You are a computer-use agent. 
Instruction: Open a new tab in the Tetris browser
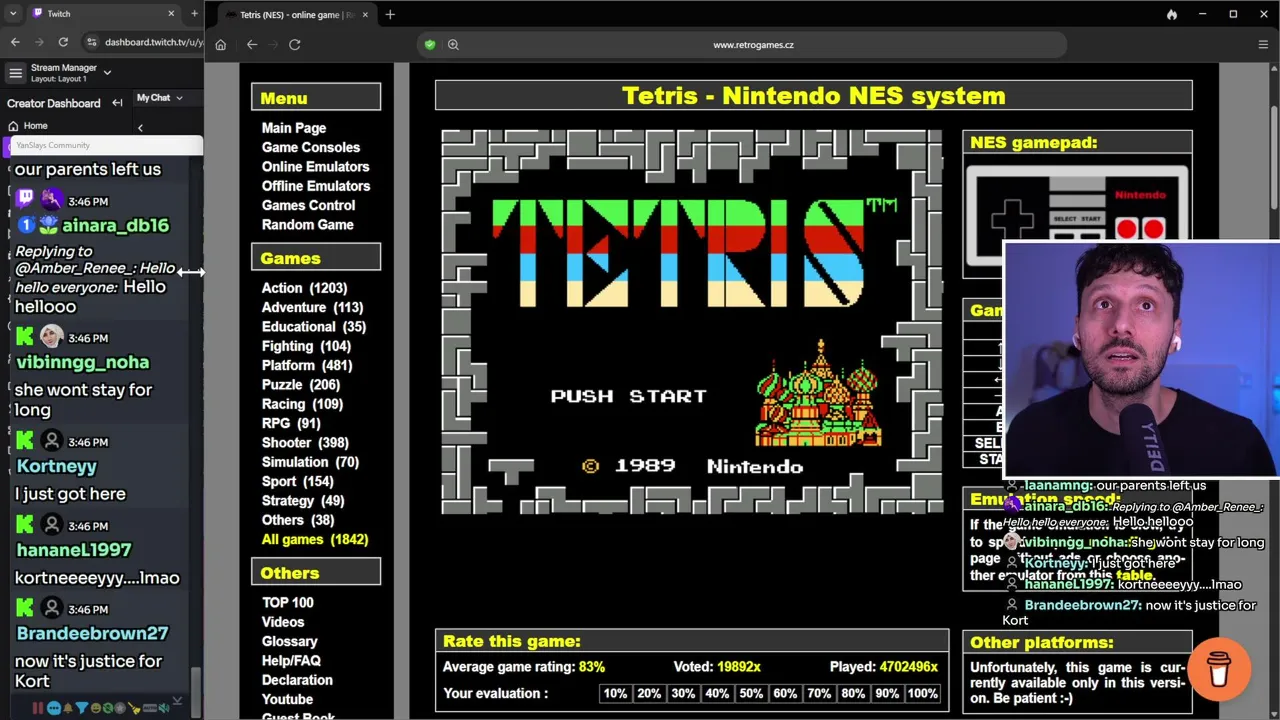tap(390, 15)
